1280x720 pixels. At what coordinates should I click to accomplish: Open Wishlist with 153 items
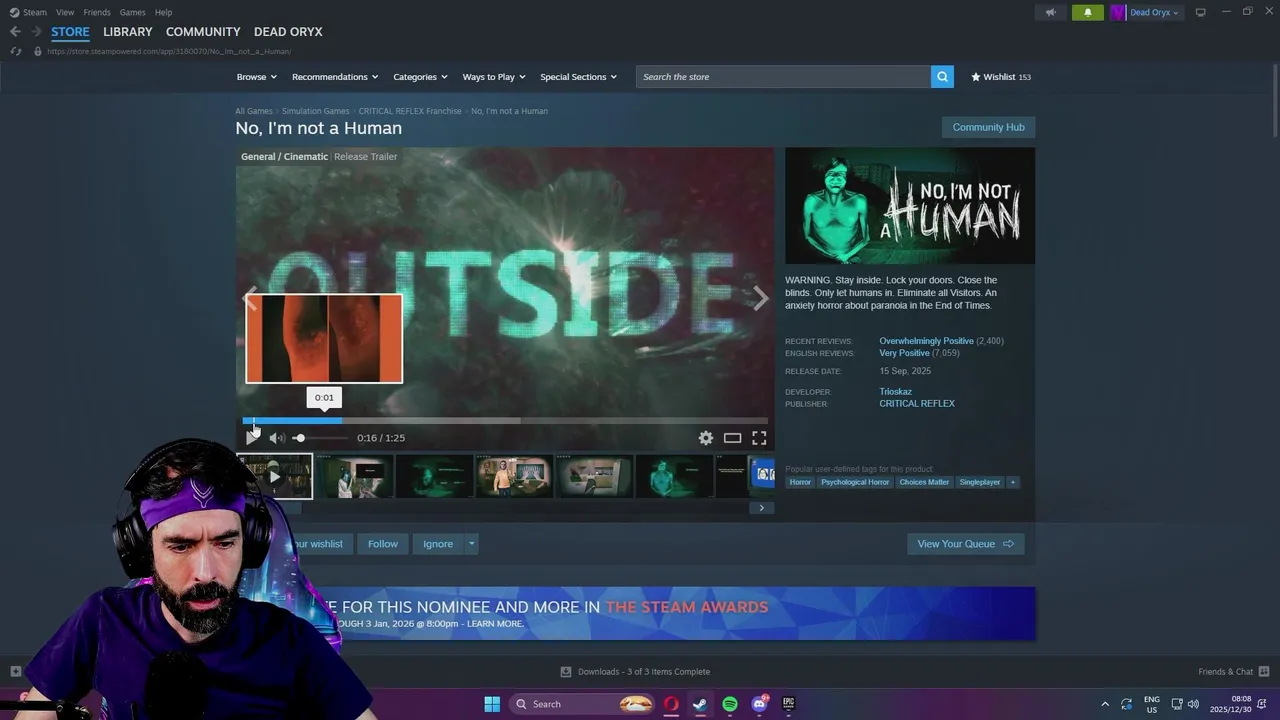[1001, 77]
